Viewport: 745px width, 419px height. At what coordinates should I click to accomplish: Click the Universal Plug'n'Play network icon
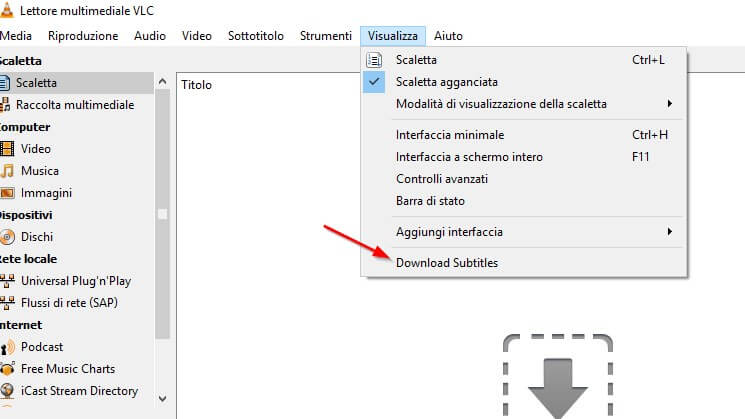7,281
